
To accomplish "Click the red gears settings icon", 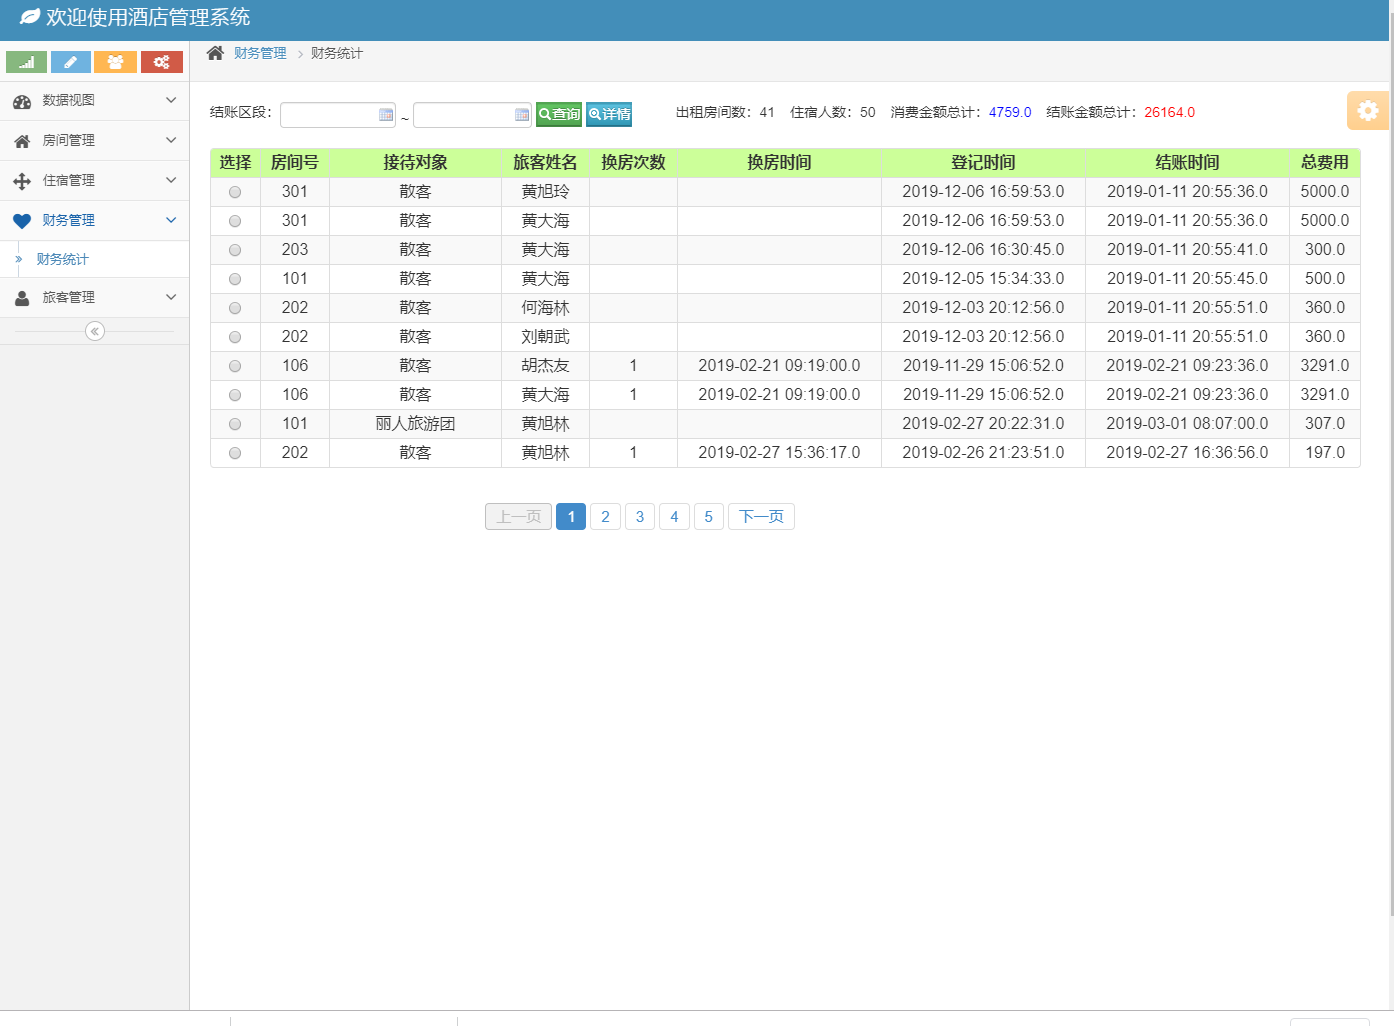I will pyautogui.click(x=161, y=62).
